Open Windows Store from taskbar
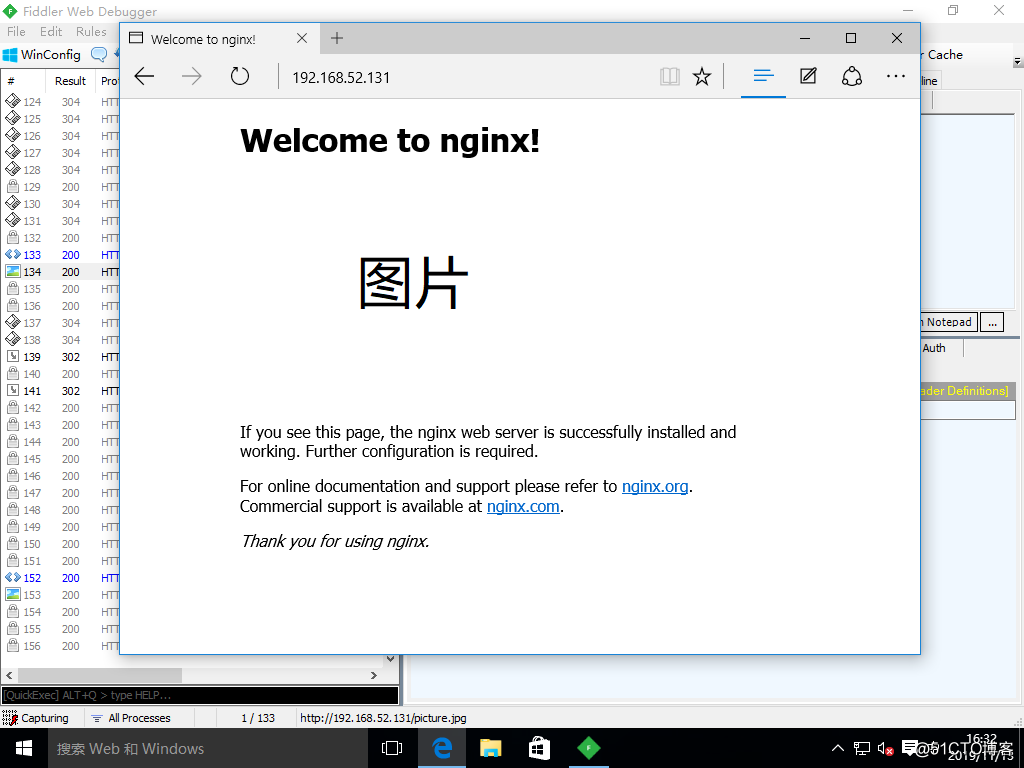Viewport: 1024px width, 768px height. (539, 748)
